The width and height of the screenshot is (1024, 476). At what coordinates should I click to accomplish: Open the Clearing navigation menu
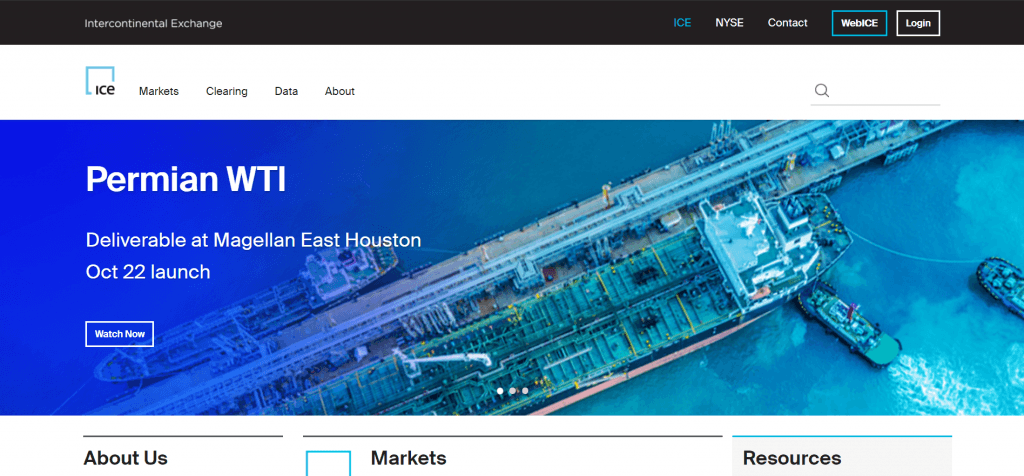[x=227, y=91]
